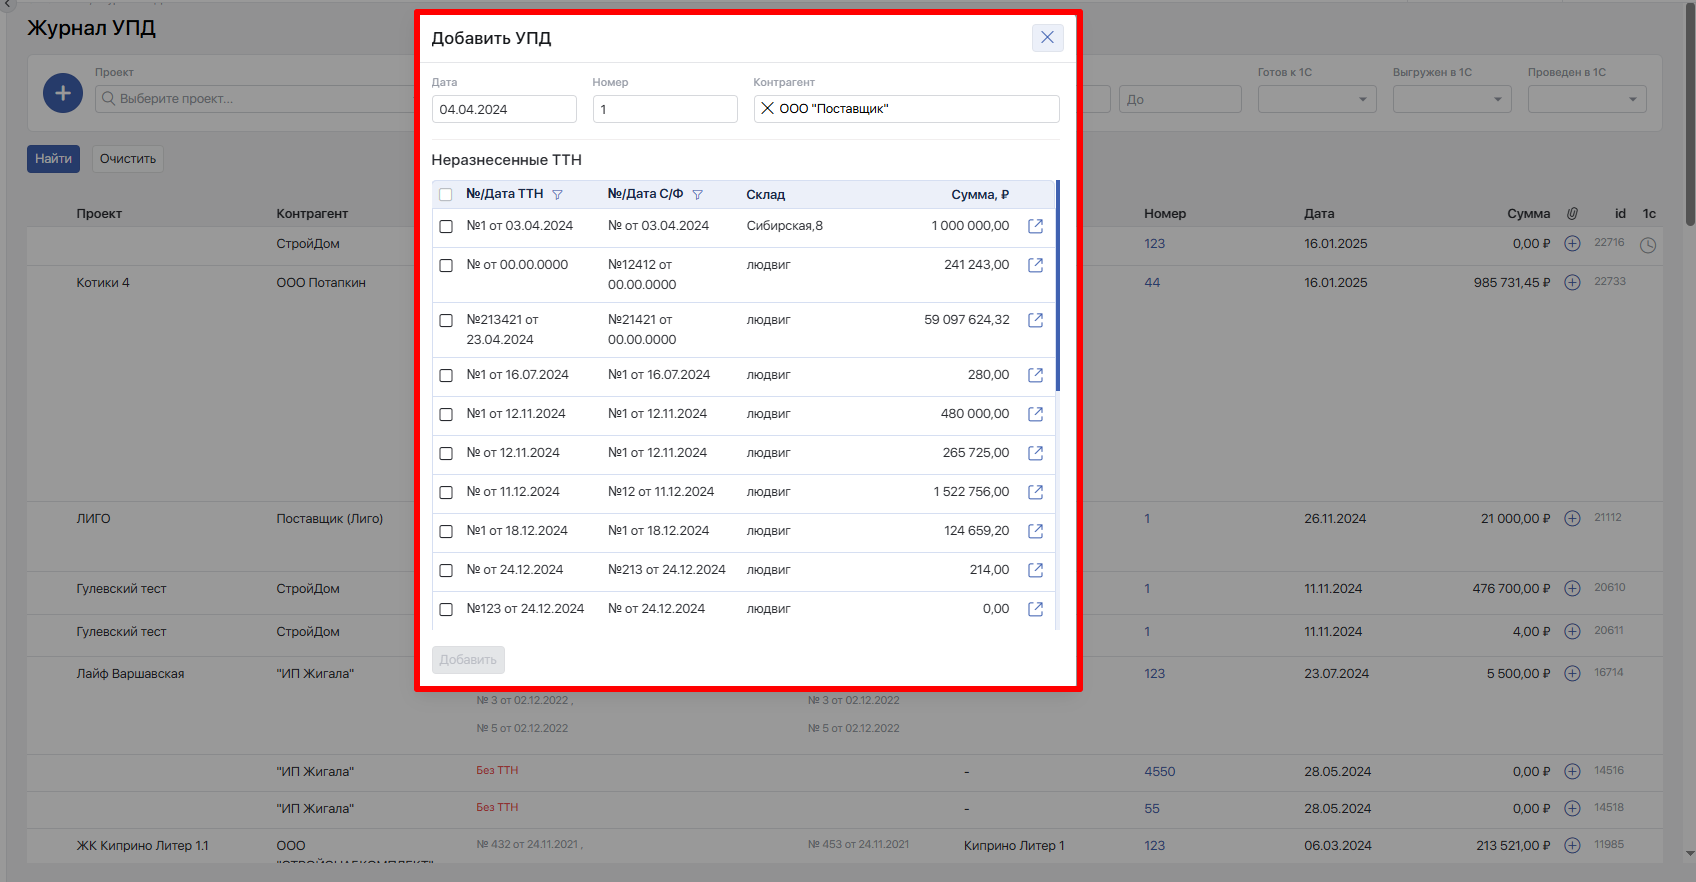Toggle select-all checkbox in ТТН table header
This screenshot has width=1696, height=882.
[x=446, y=195]
